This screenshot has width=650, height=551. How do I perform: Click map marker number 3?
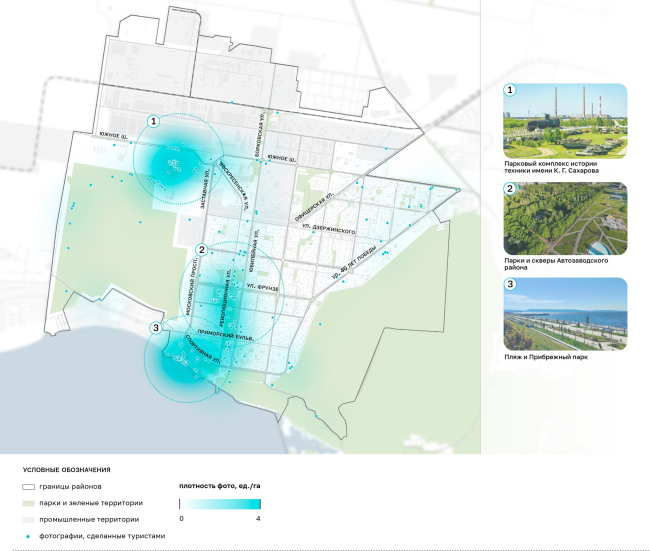point(154,327)
